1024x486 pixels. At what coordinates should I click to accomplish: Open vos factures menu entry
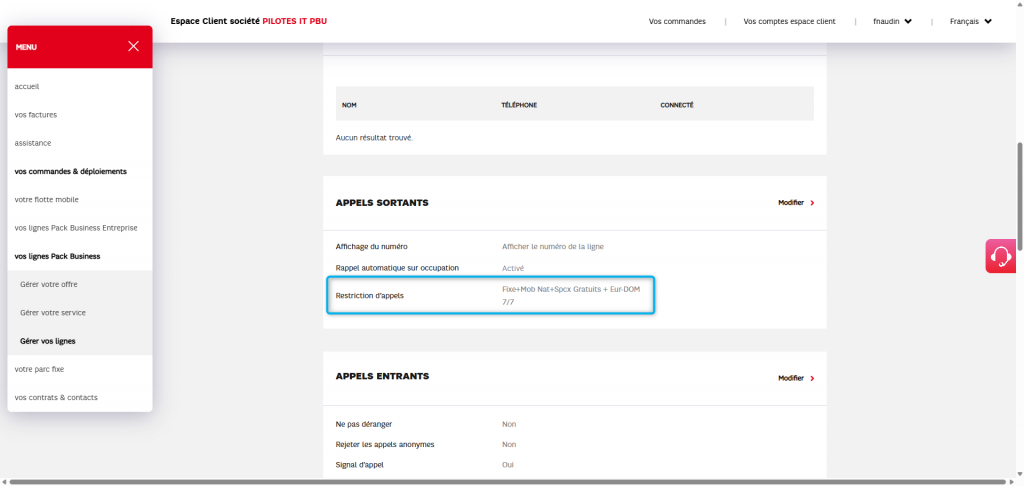click(35, 114)
